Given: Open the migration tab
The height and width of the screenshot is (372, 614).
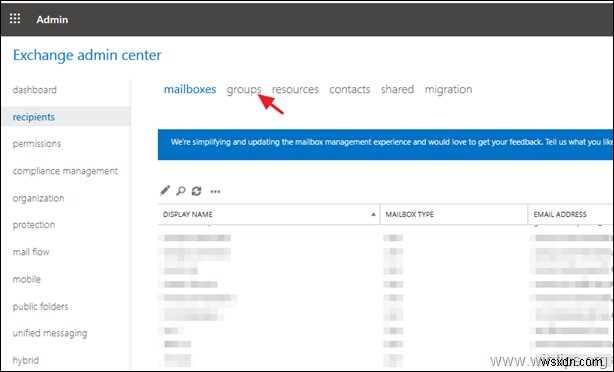Looking at the screenshot, I should click(448, 90).
